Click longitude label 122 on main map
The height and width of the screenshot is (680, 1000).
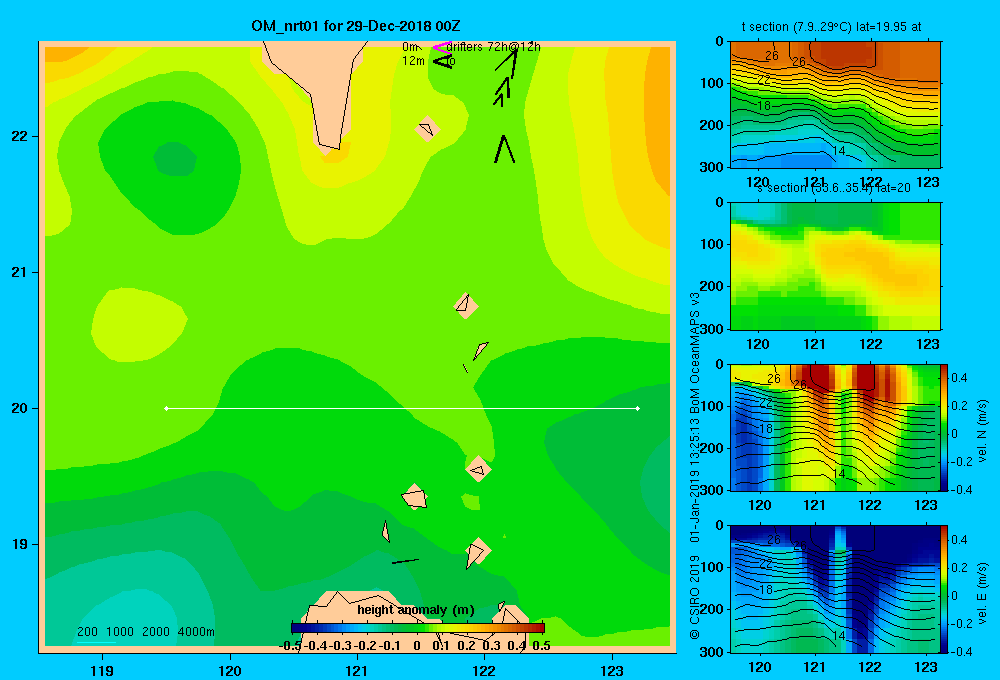click(x=484, y=670)
